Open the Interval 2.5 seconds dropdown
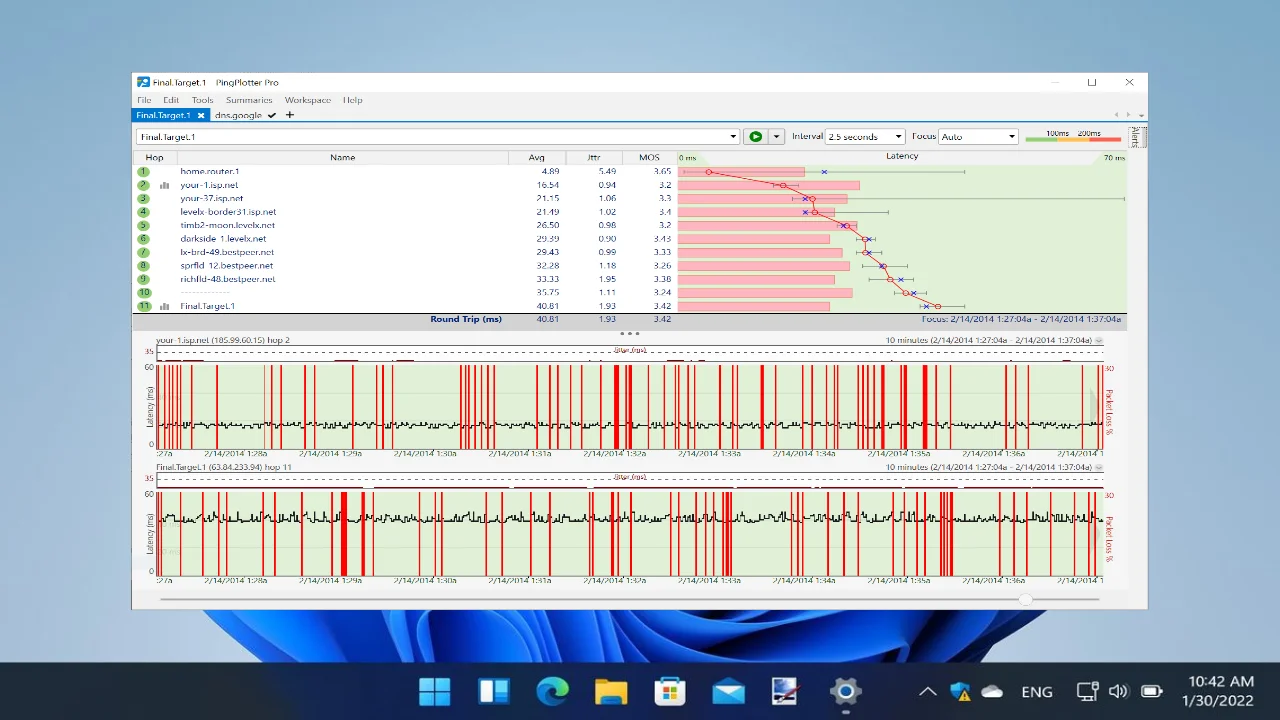Viewport: 1280px width, 720px height. click(x=864, y=137)
